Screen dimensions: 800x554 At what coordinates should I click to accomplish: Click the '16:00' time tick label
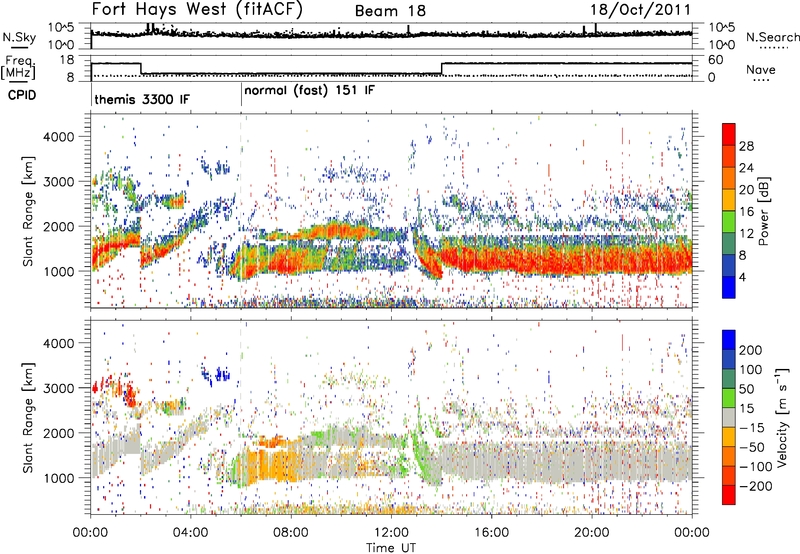[491, 533]
